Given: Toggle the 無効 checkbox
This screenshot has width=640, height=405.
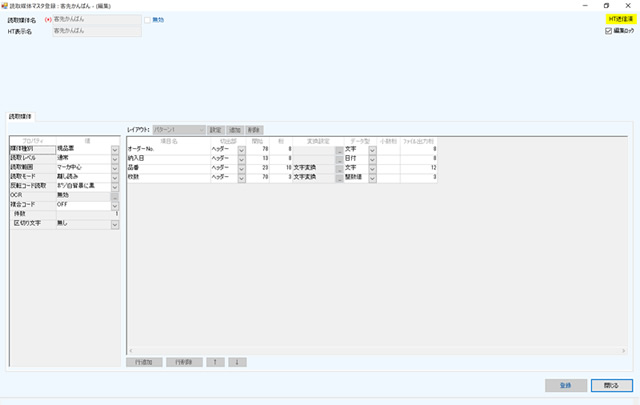Looking at the screenshot, I should (x=146, y=20).
